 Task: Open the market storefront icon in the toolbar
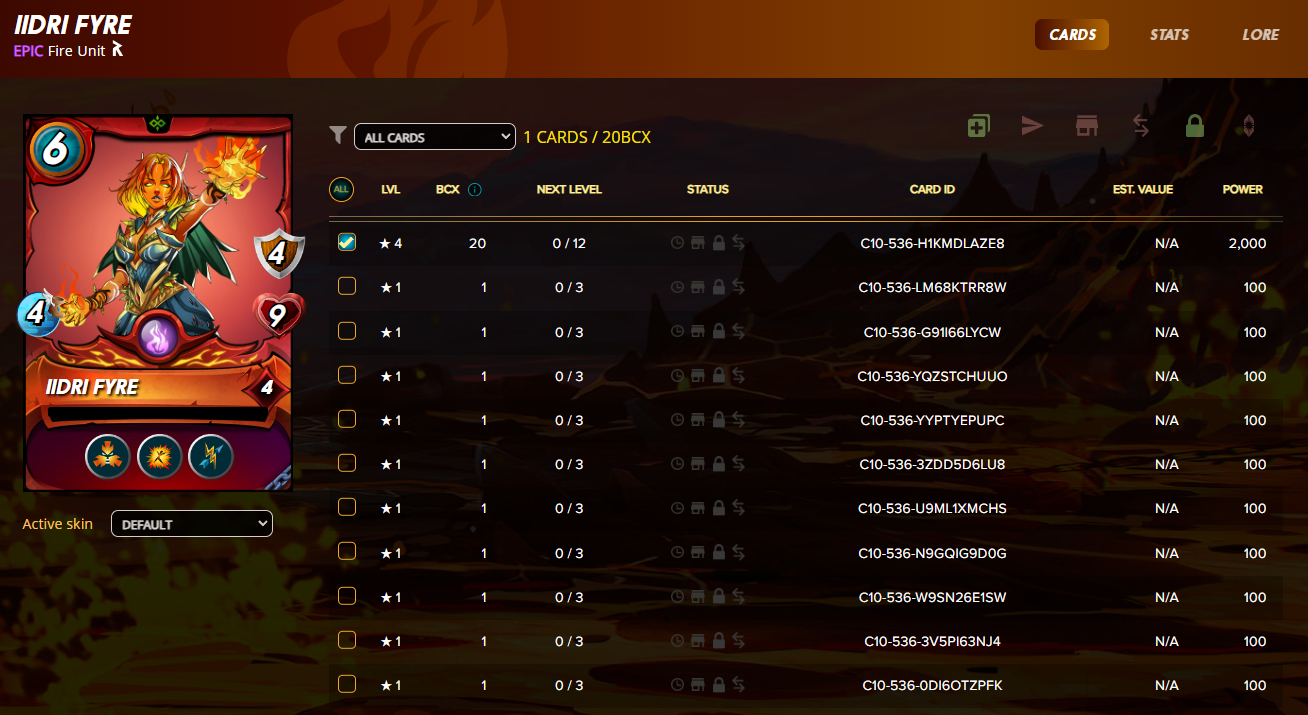tap(1087, 126)
